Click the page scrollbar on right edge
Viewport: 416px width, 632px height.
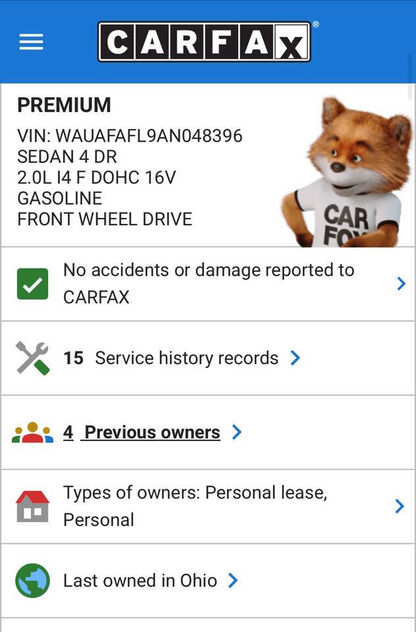point(411,77)
